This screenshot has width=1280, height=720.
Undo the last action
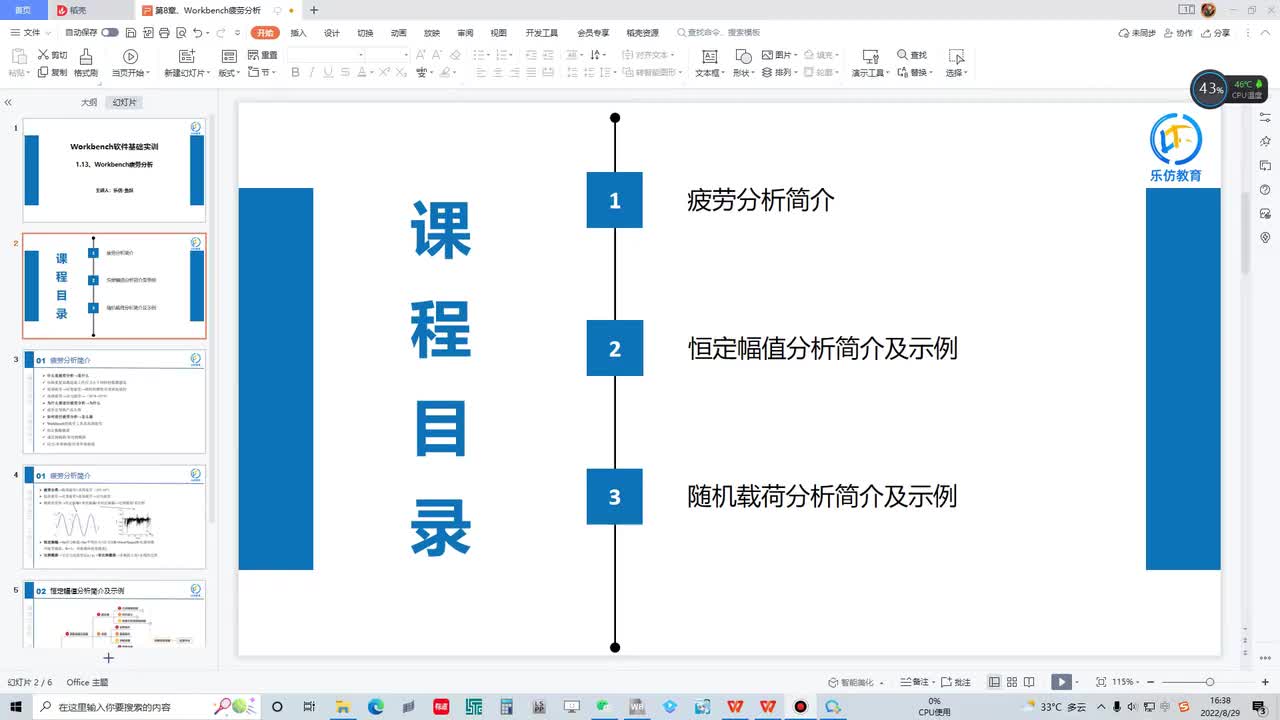(x=198, y=33)
